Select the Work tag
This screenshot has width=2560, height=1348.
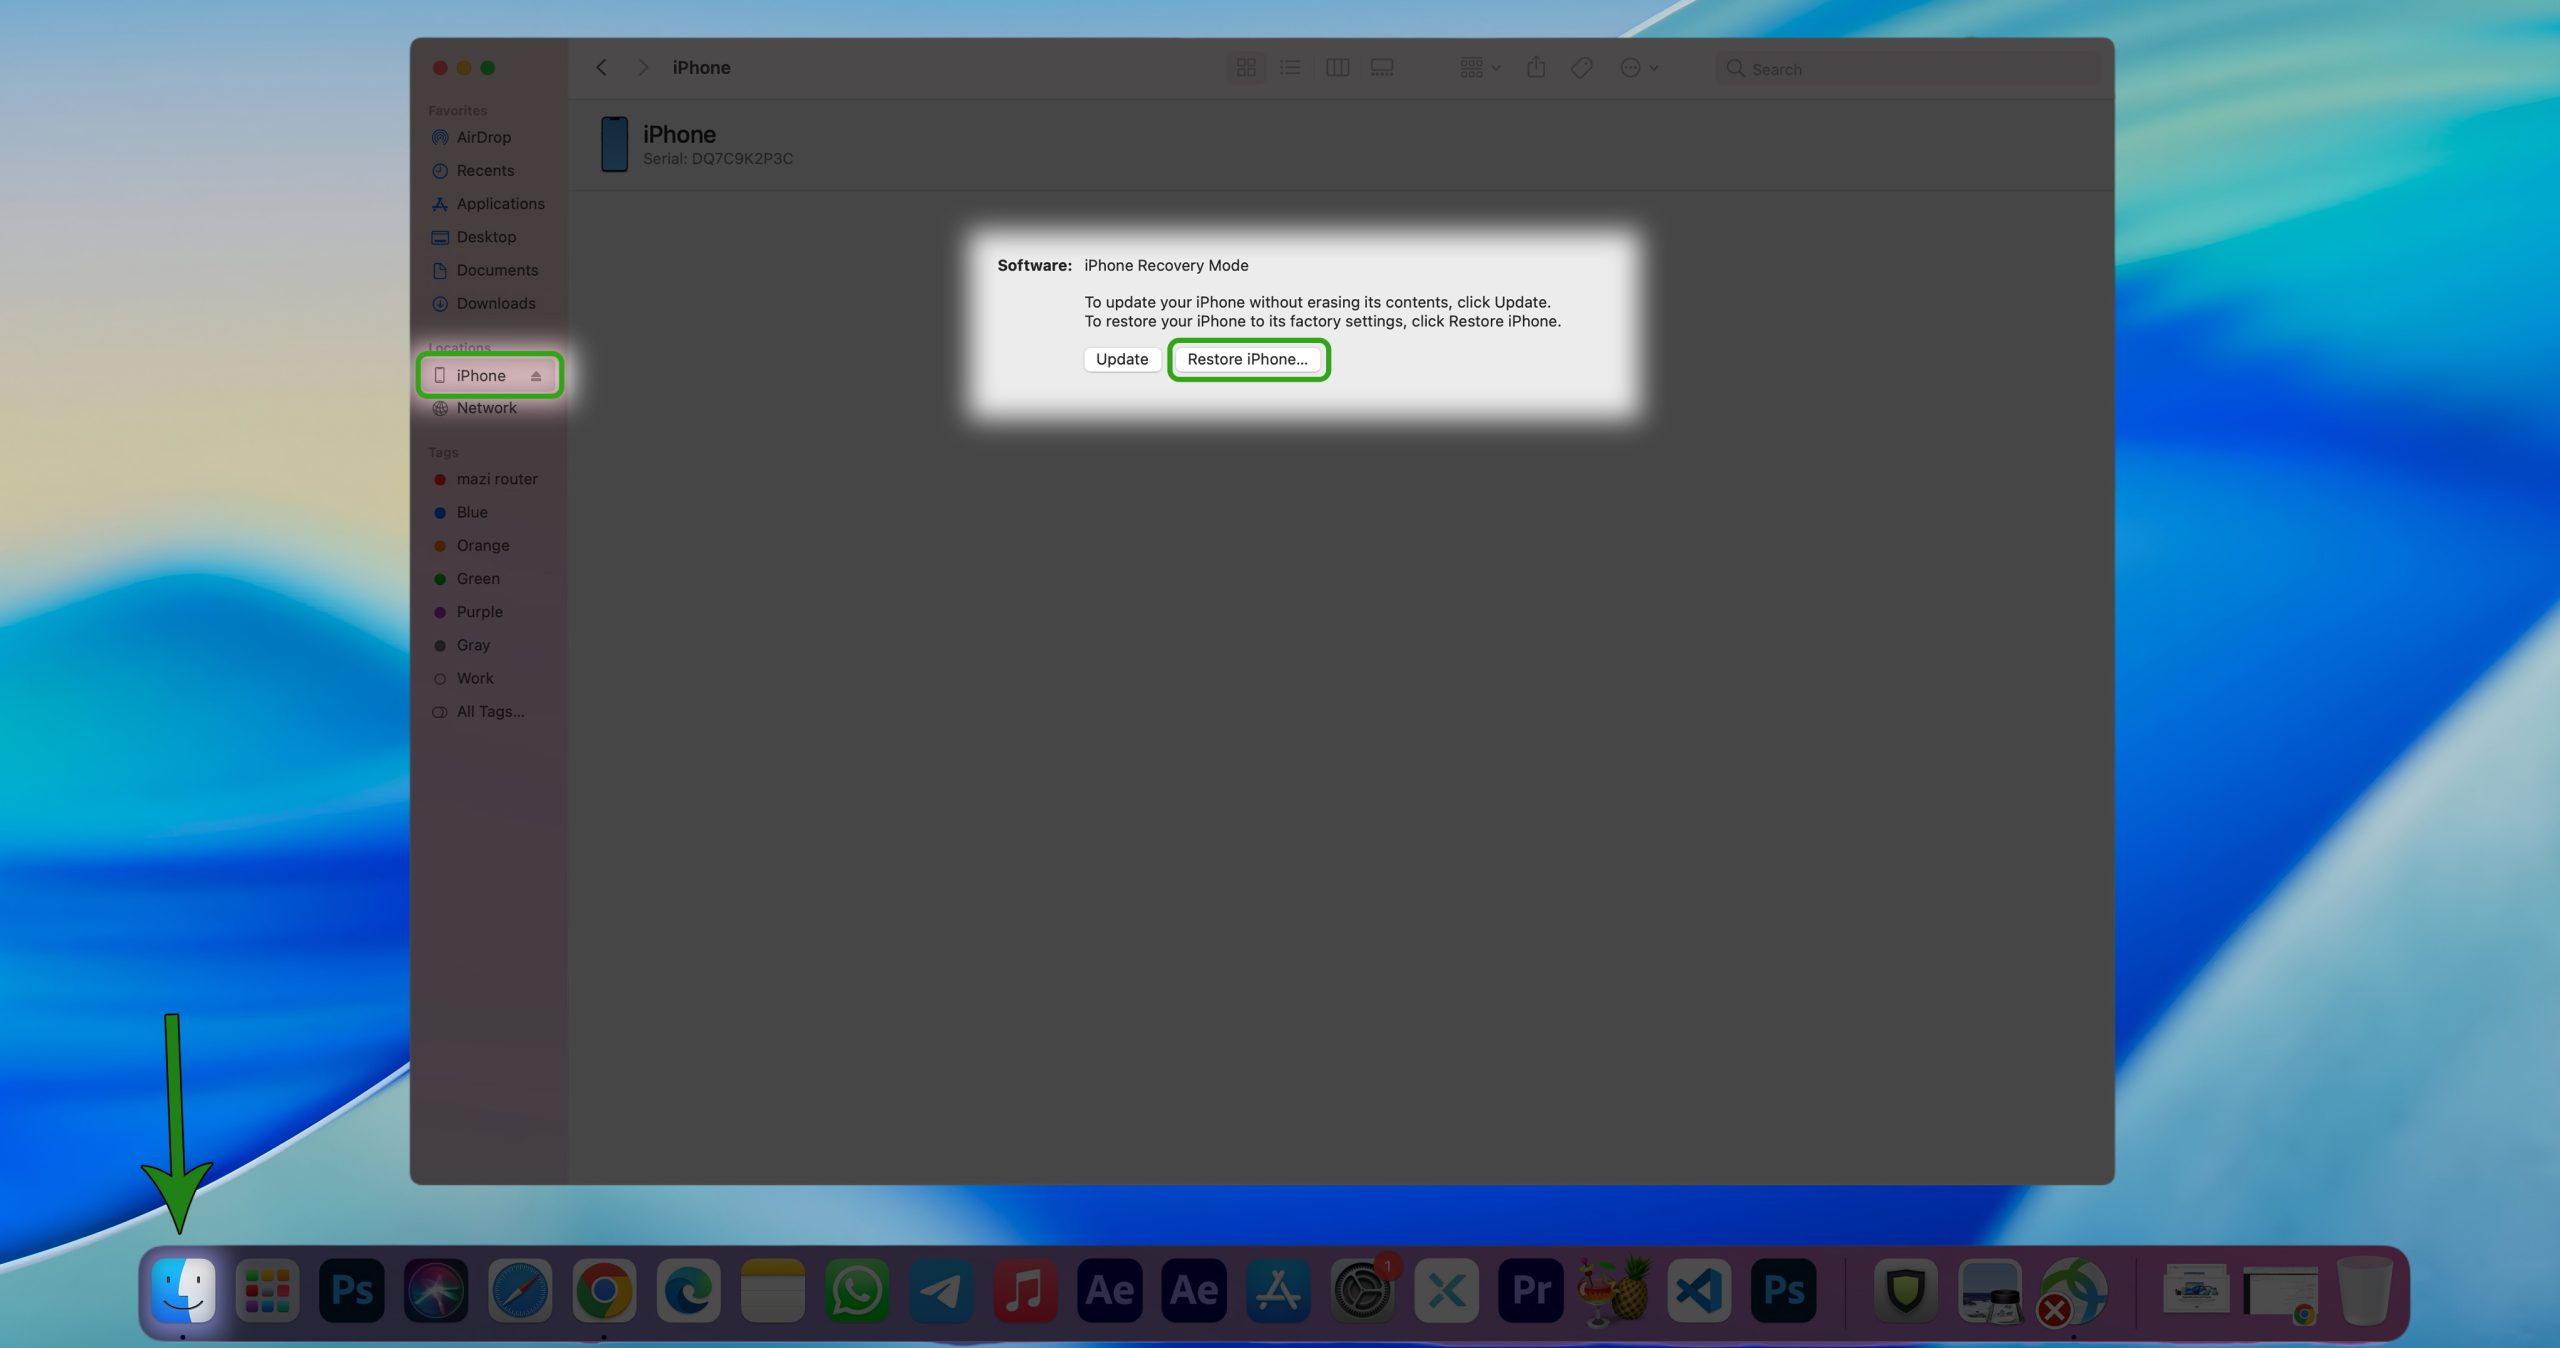point(475,678)
